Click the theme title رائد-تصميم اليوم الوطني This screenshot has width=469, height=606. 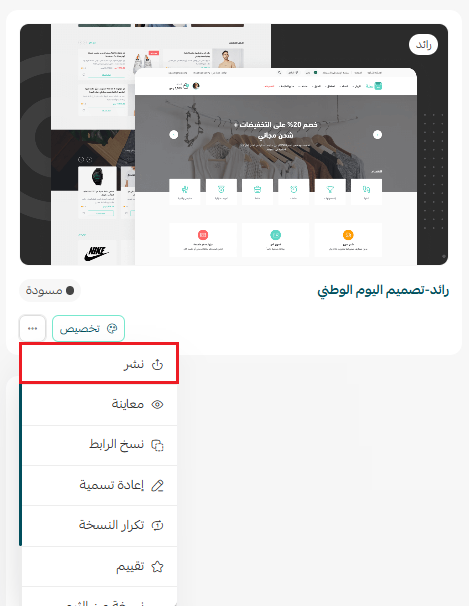click(383, 290)
